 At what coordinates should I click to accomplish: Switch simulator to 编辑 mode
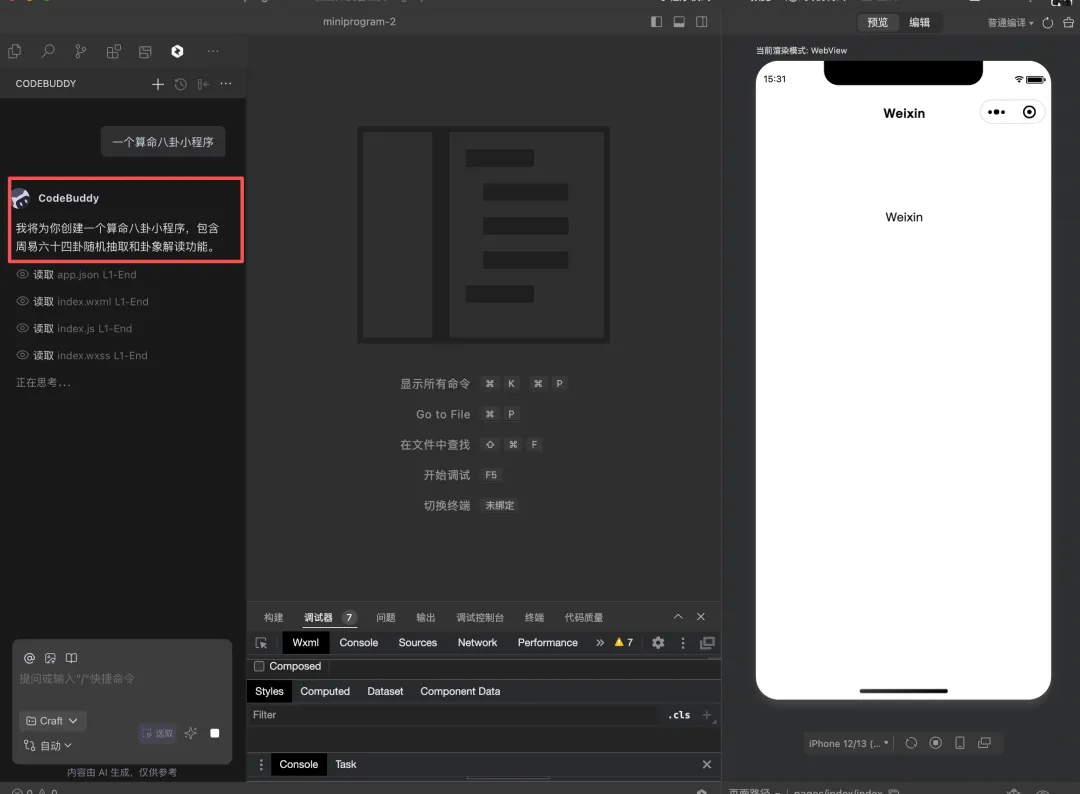click(920, 23)
